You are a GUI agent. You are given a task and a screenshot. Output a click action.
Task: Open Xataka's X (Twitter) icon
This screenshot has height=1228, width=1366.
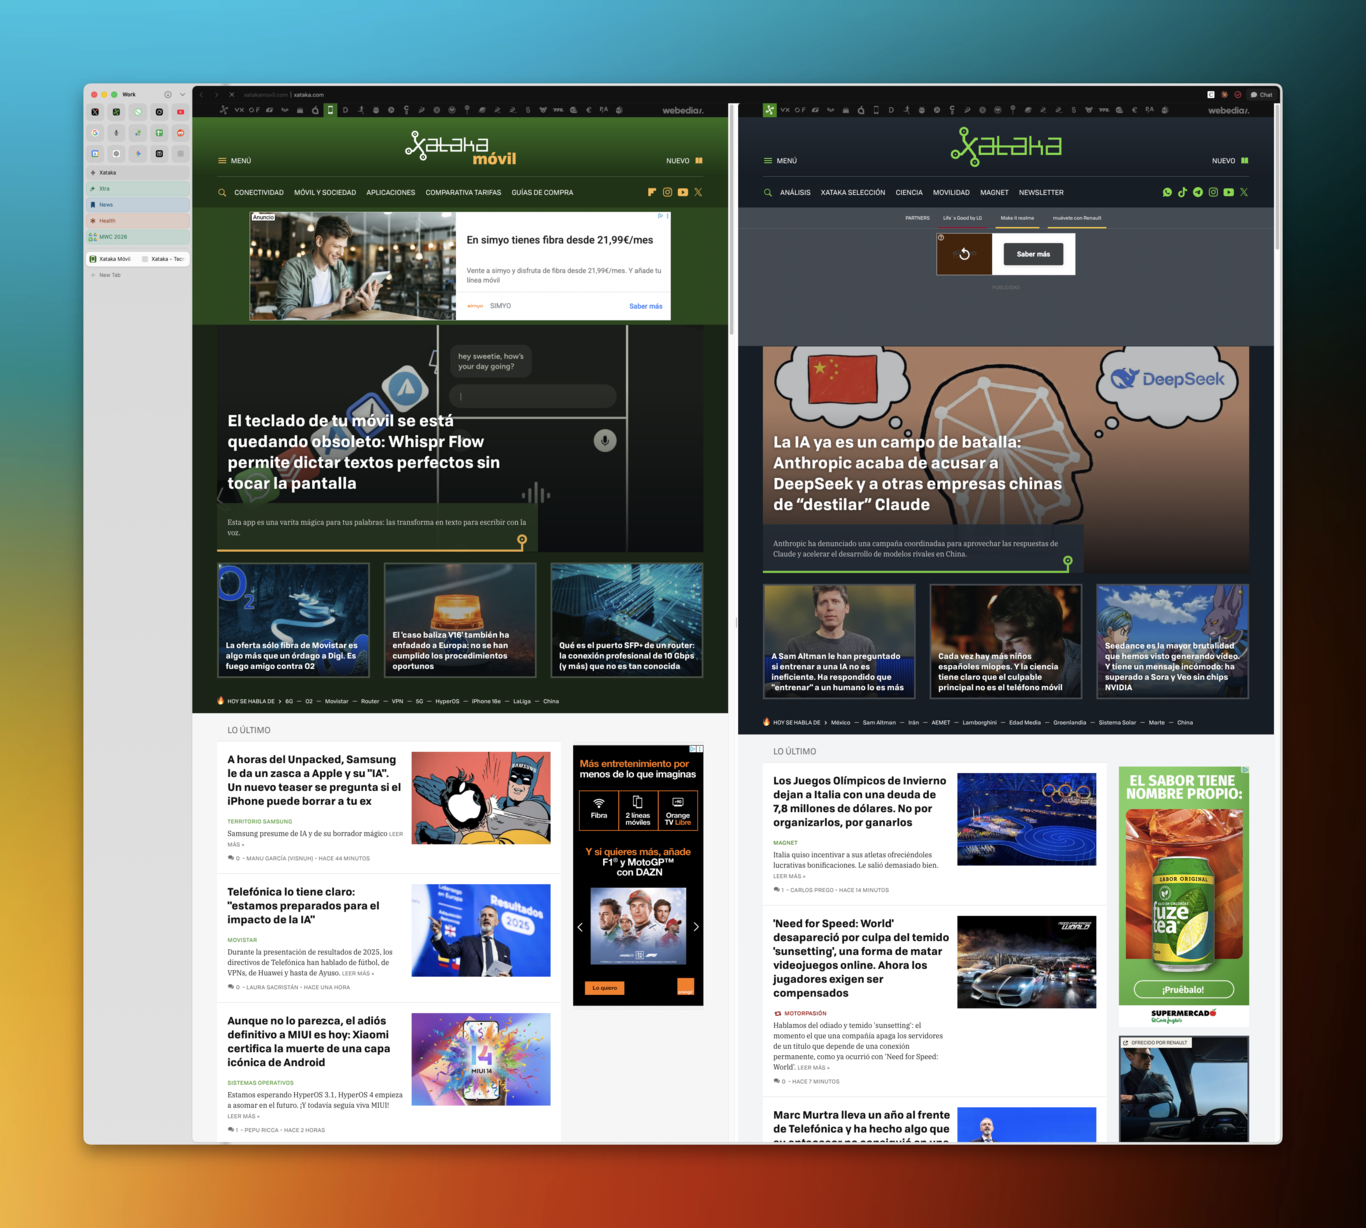tap(1244, 192)
